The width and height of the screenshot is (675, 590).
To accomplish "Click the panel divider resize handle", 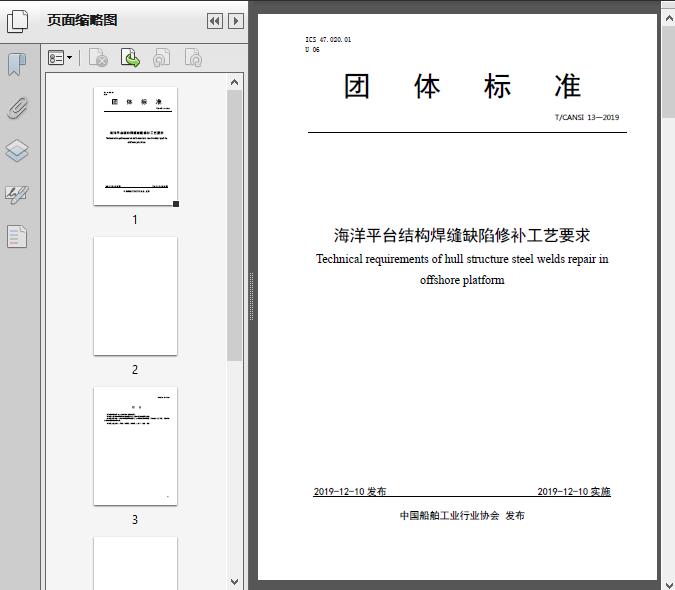I will click(x=250, y=297).
